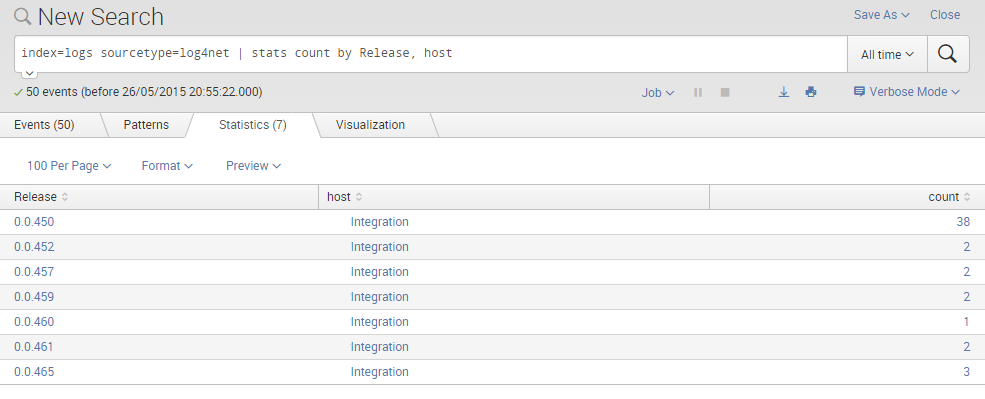This screenshot has height=399, width=985.
Task: Export results with download icon
Action: point(783,92)
